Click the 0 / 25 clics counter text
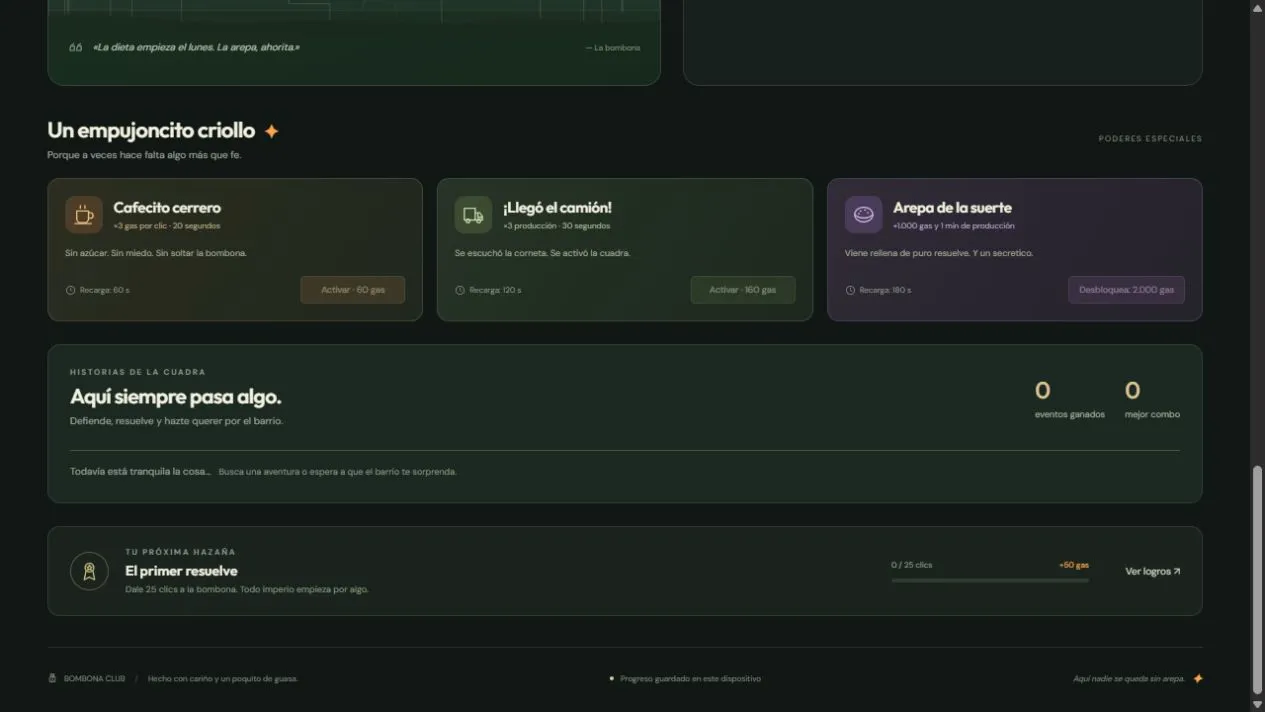 click(911, 565)
